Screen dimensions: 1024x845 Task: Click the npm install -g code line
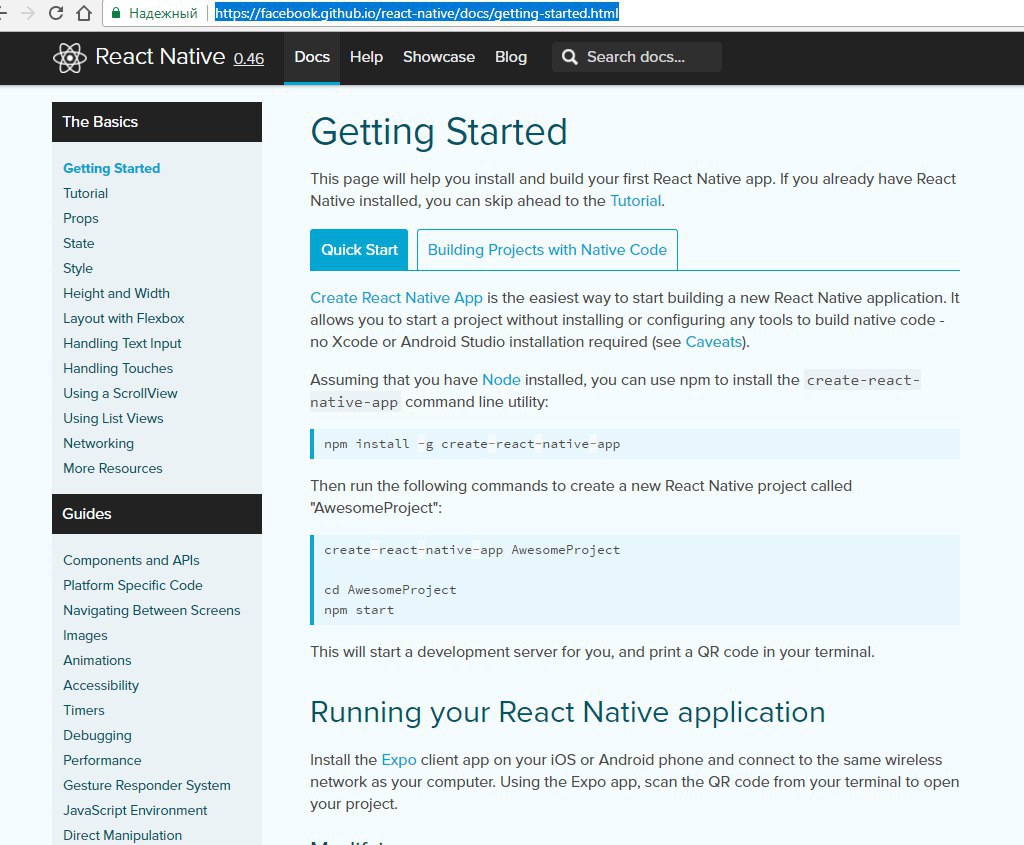click(472, 444)
